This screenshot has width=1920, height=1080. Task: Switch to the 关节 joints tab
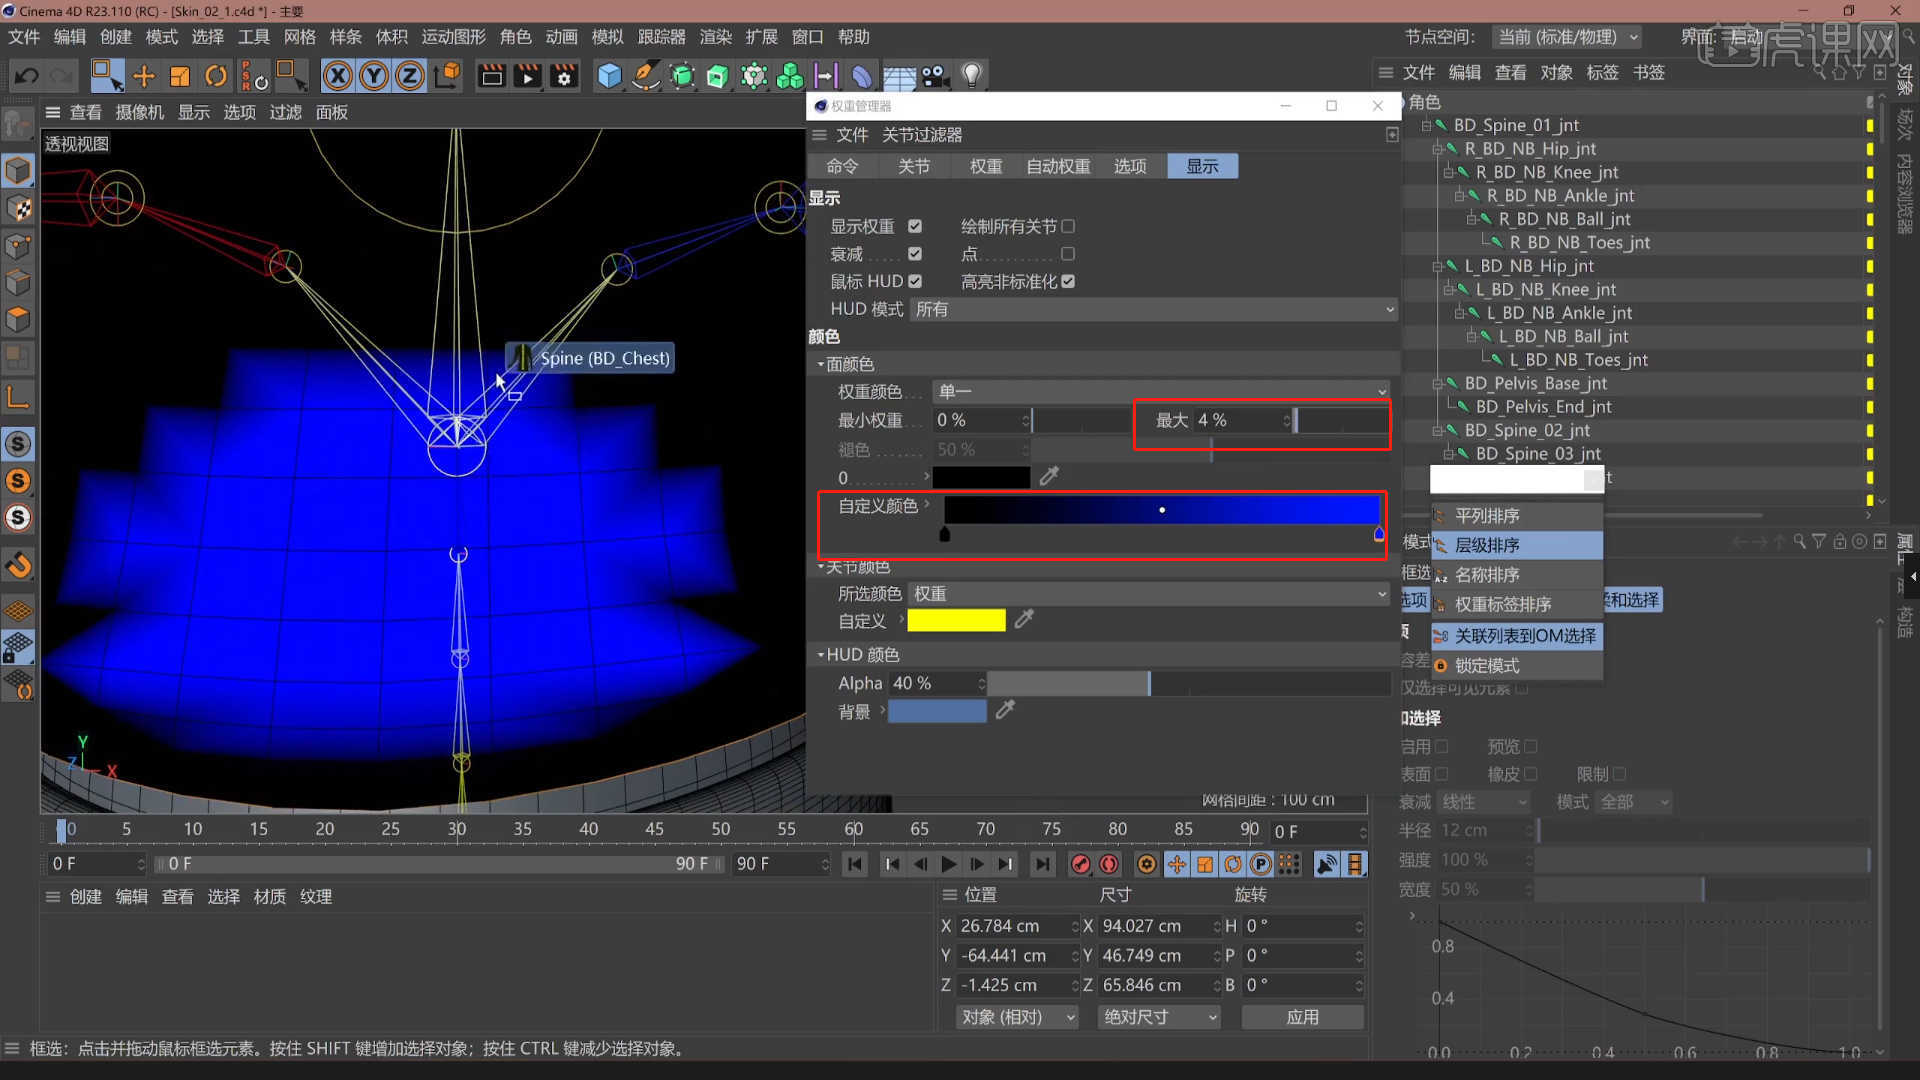(x=913, y=166)
